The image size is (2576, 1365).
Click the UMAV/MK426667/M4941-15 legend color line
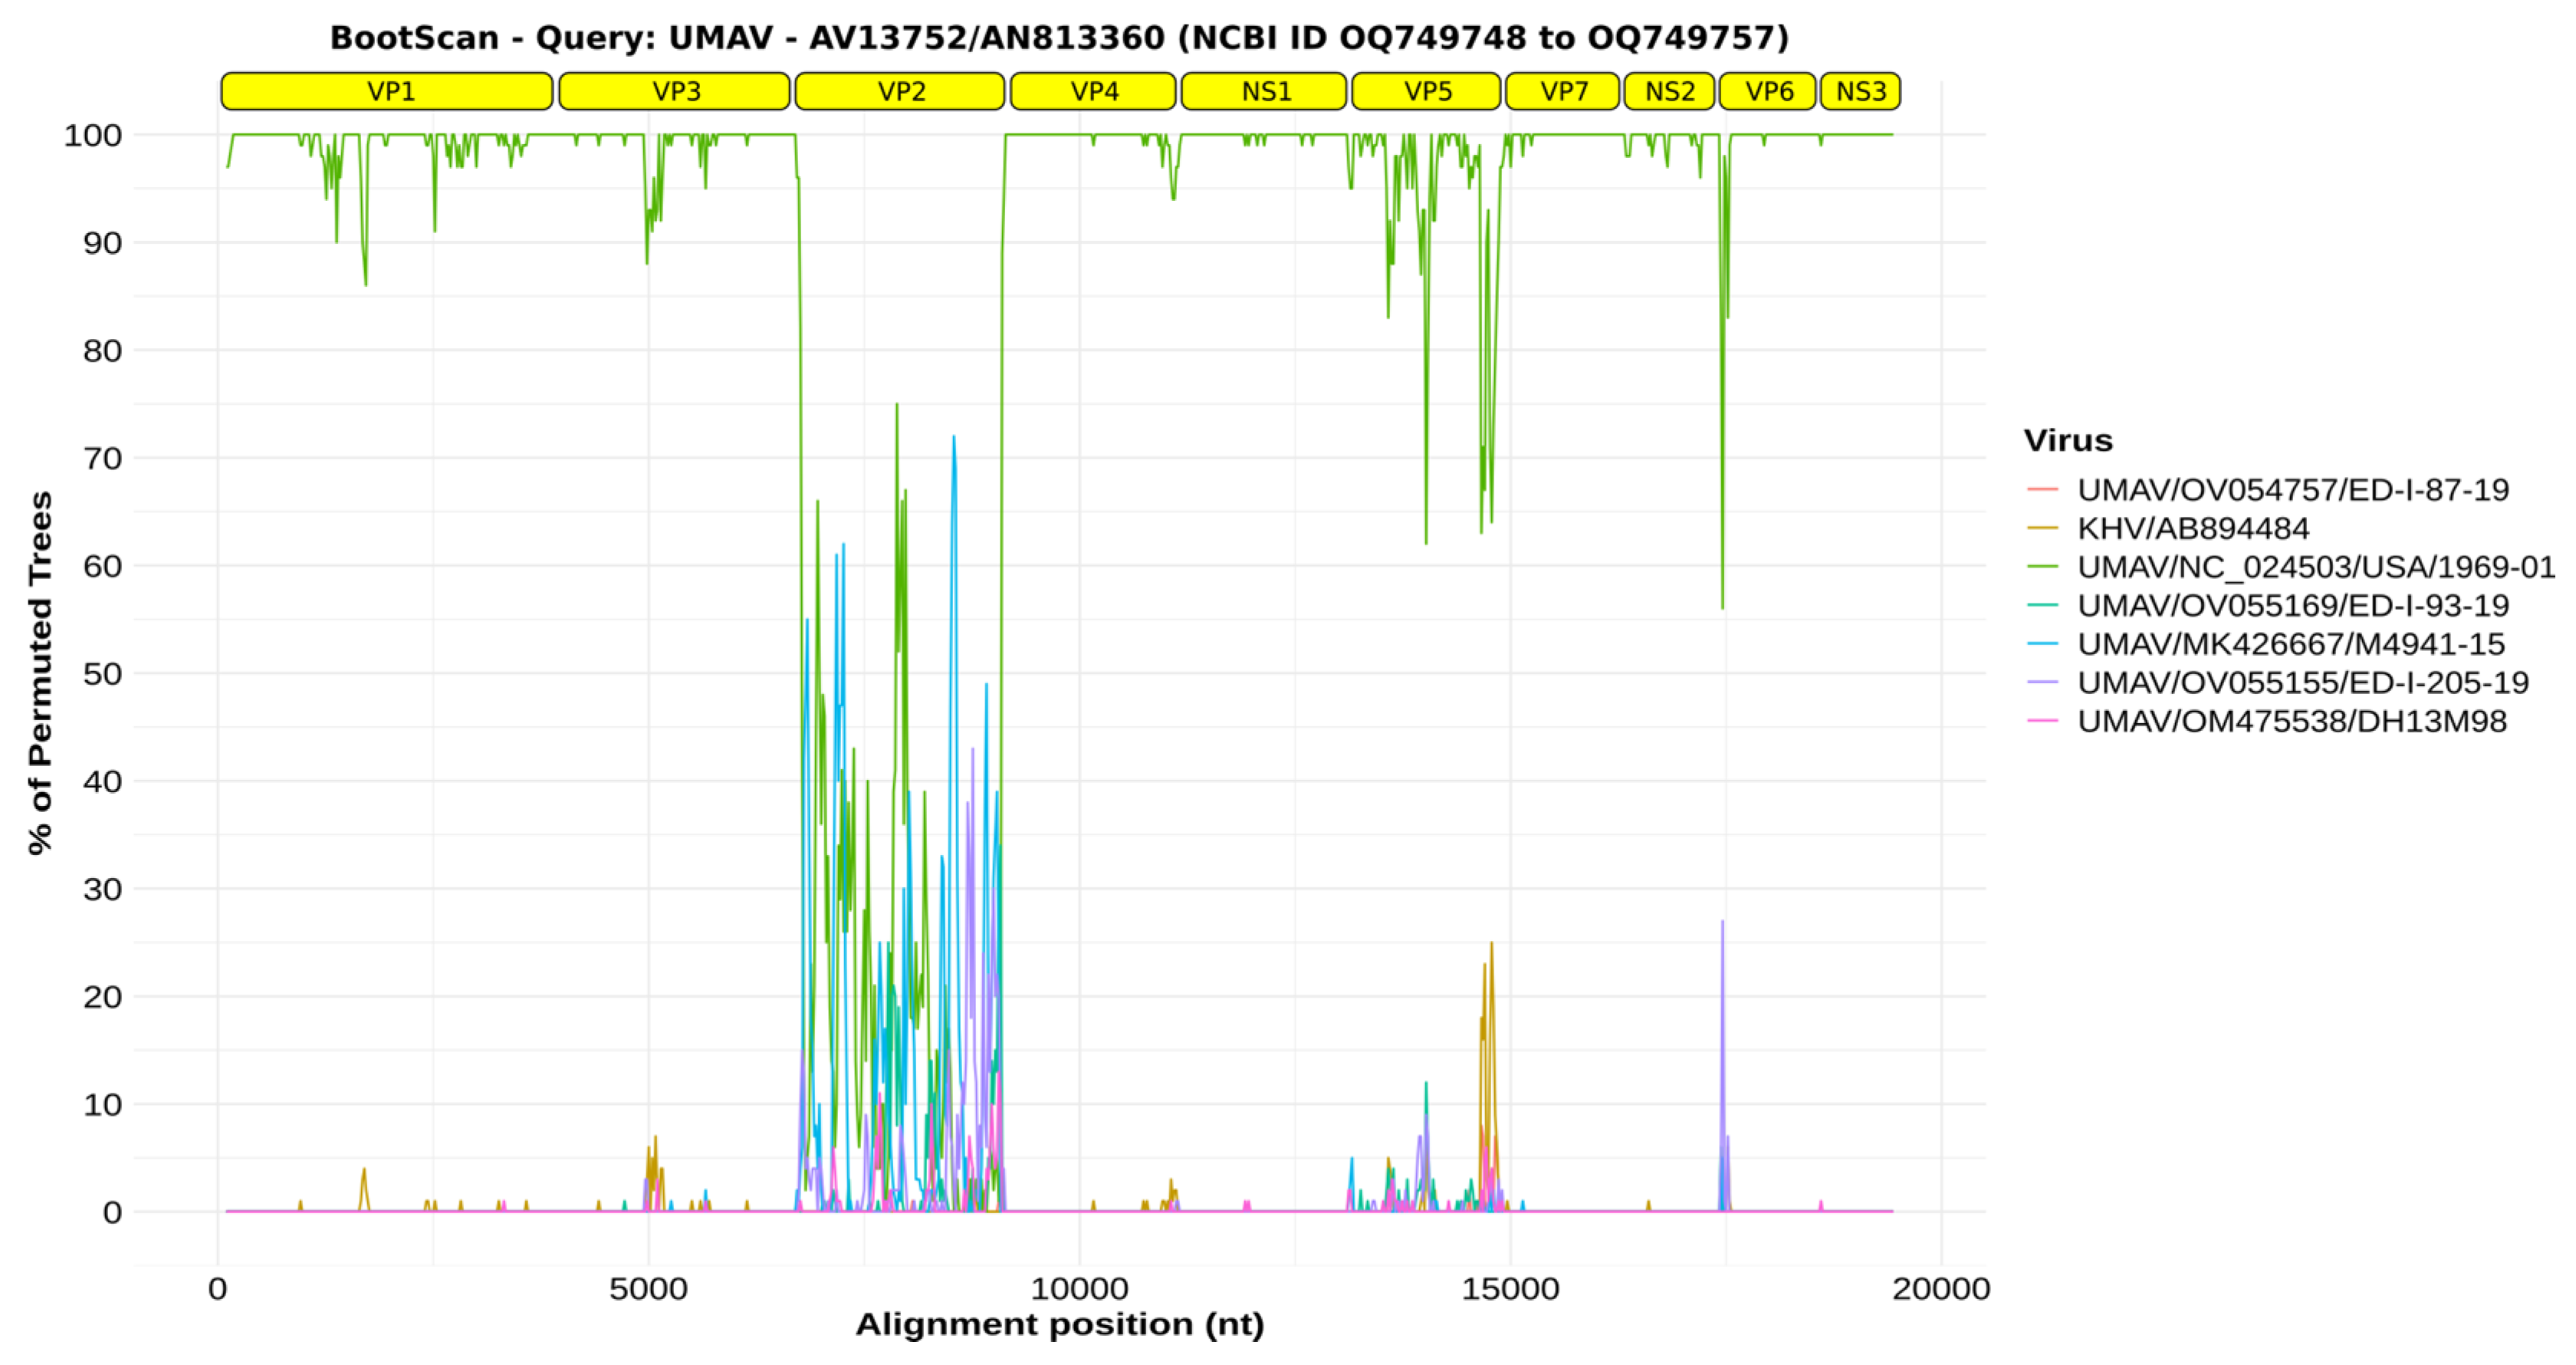pos(2043,644)
